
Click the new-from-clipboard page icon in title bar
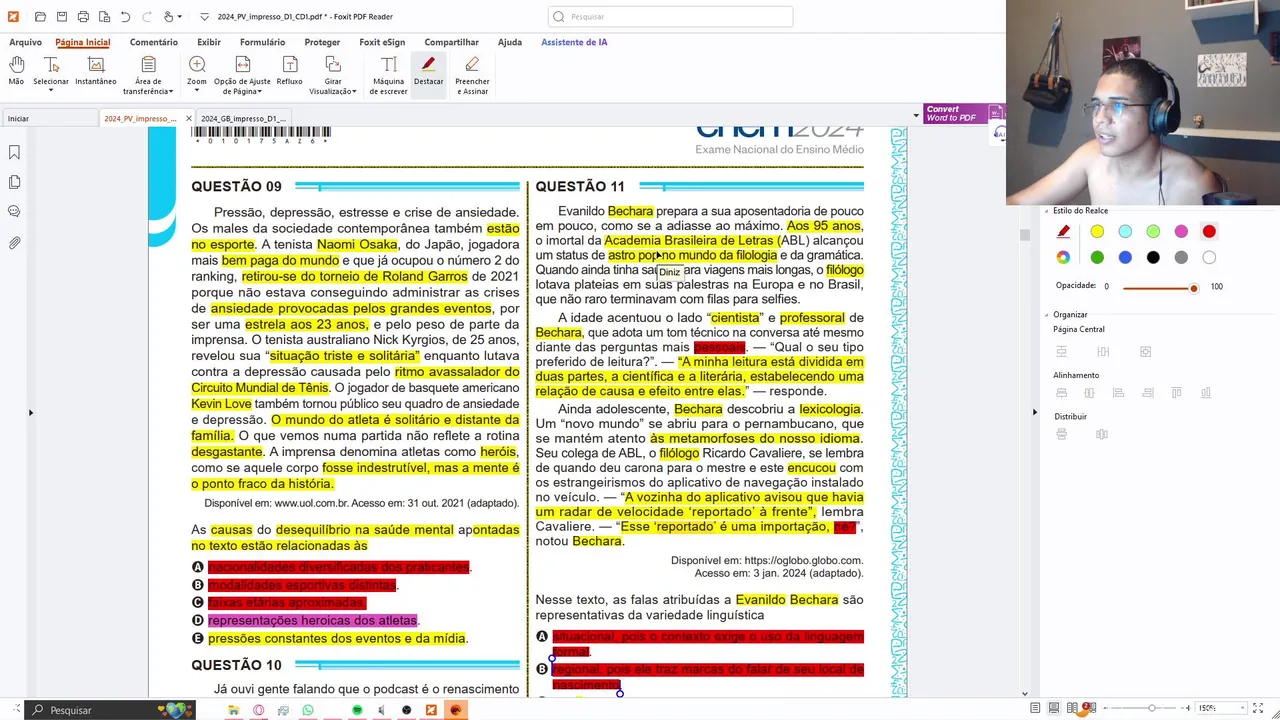click(x=103, y=16)
